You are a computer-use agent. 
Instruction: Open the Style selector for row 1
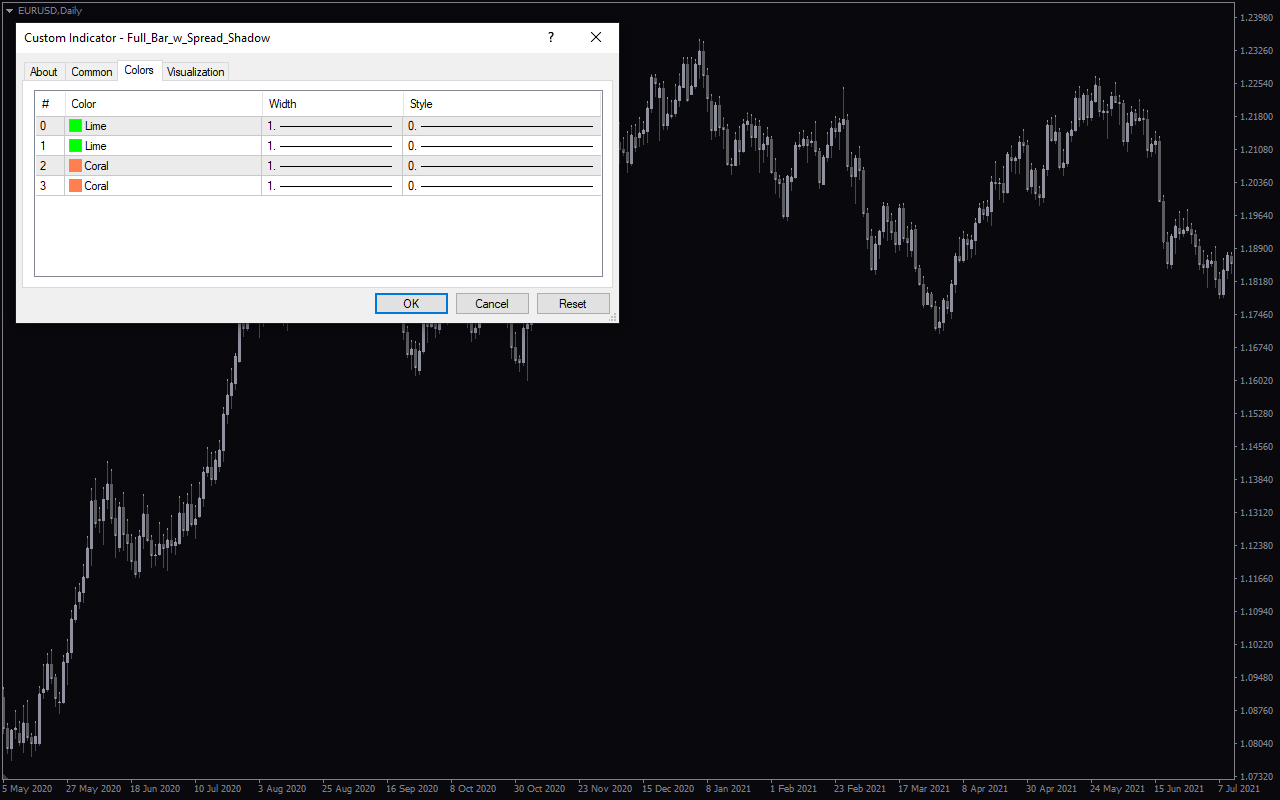(x=502, y=146)
